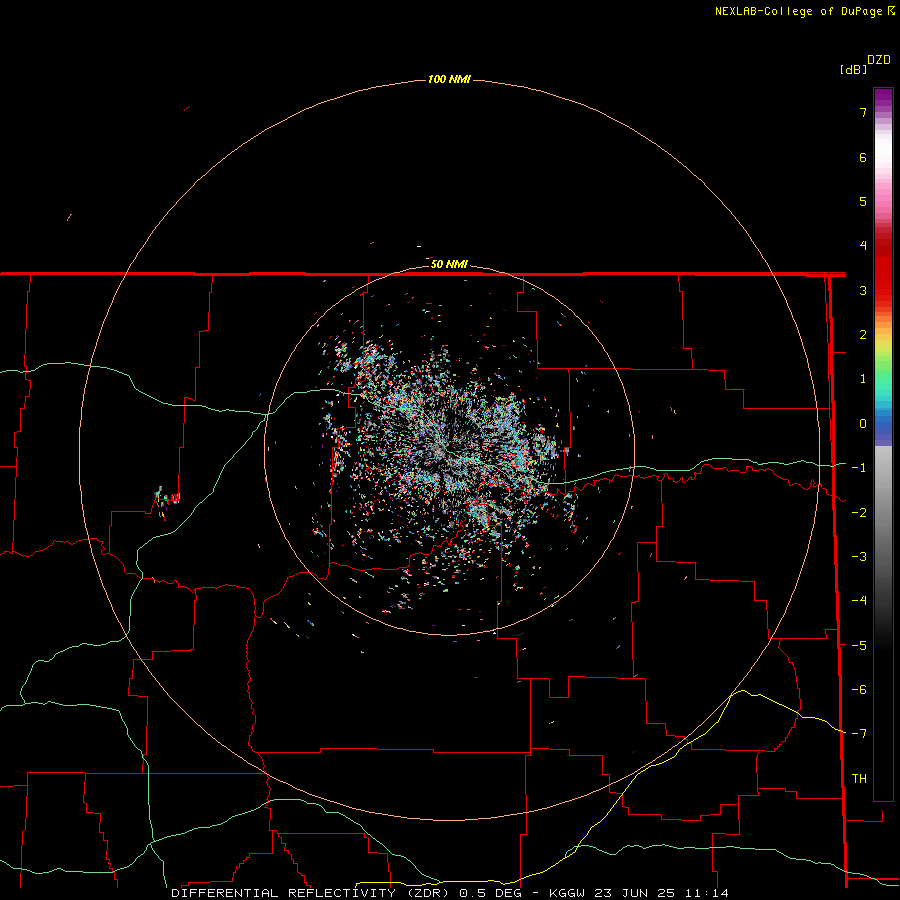Click the 6 value on color scale

(863, 158)
